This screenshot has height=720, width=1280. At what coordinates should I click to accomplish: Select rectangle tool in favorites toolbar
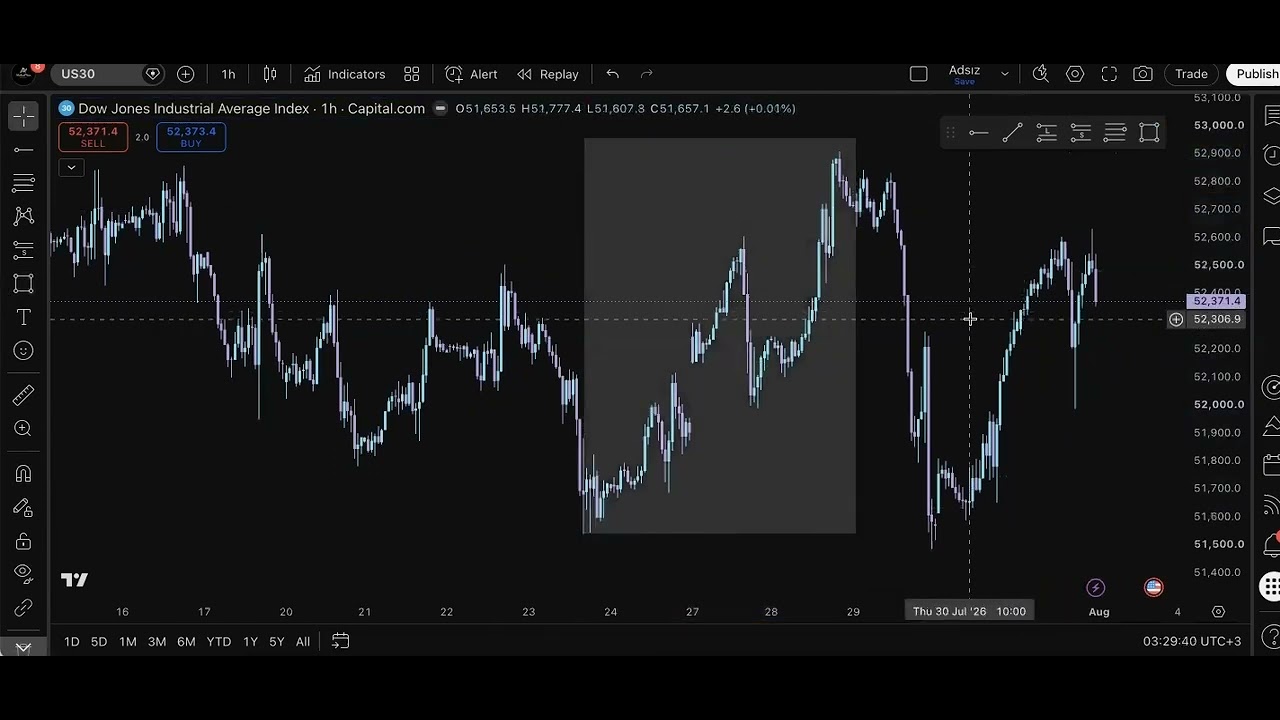(1149, 132)
